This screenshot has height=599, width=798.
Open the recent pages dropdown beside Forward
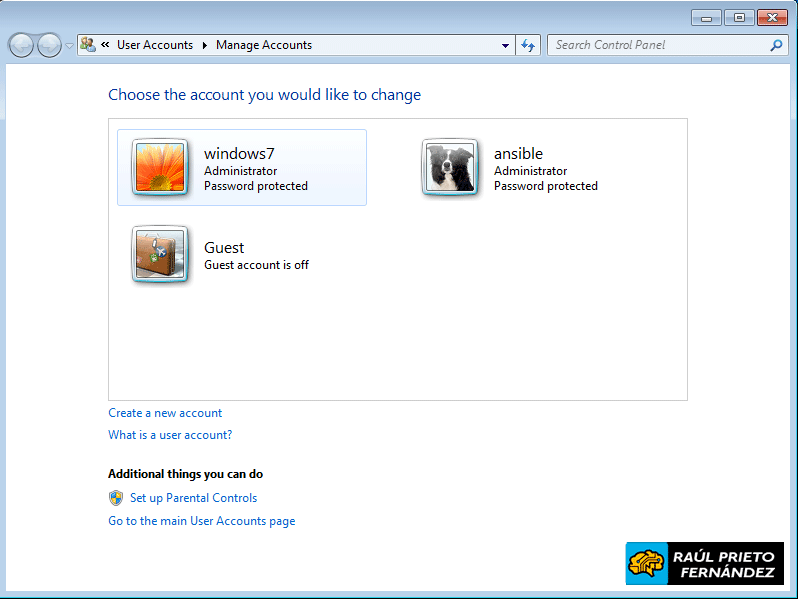tap(69, 46)
